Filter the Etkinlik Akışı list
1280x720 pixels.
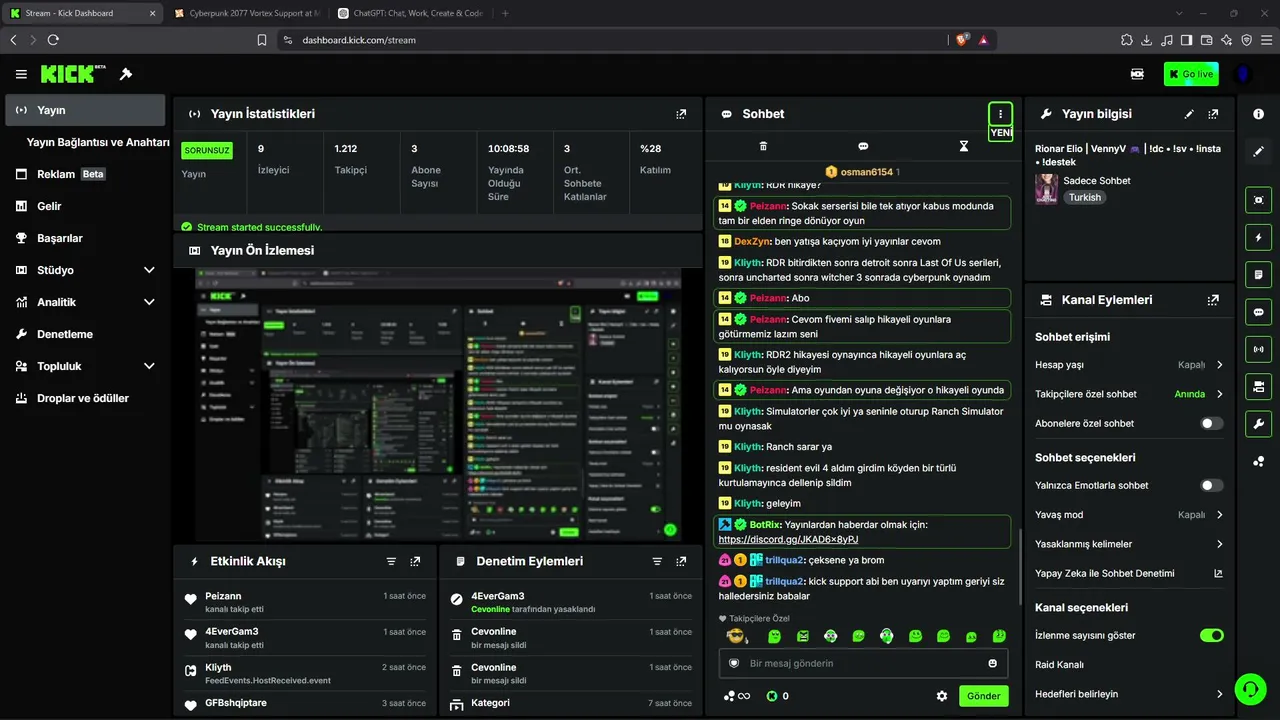[x=391, y=562]
